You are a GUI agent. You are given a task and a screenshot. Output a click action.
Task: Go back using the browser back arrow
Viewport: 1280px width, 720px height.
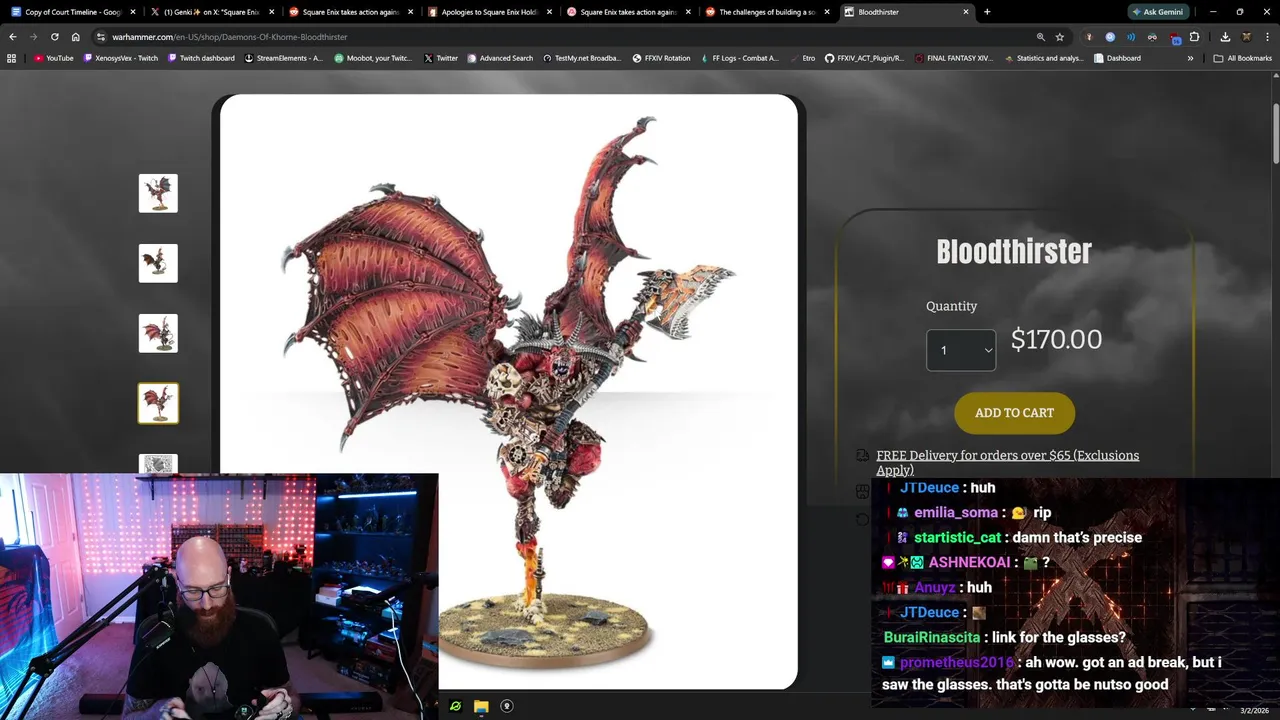coord(12,37)
